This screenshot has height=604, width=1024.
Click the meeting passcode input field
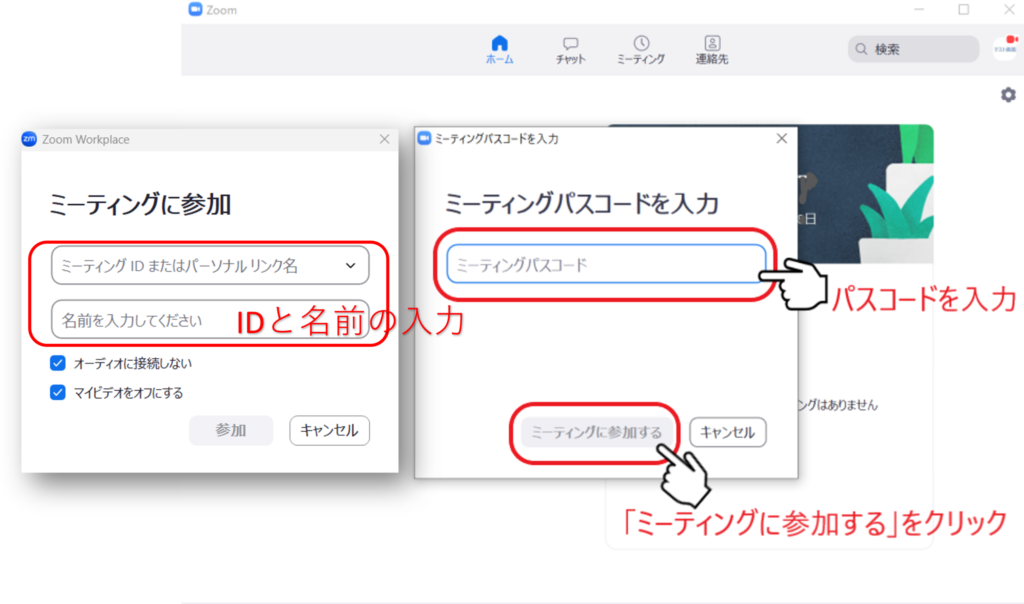point(605,265)
